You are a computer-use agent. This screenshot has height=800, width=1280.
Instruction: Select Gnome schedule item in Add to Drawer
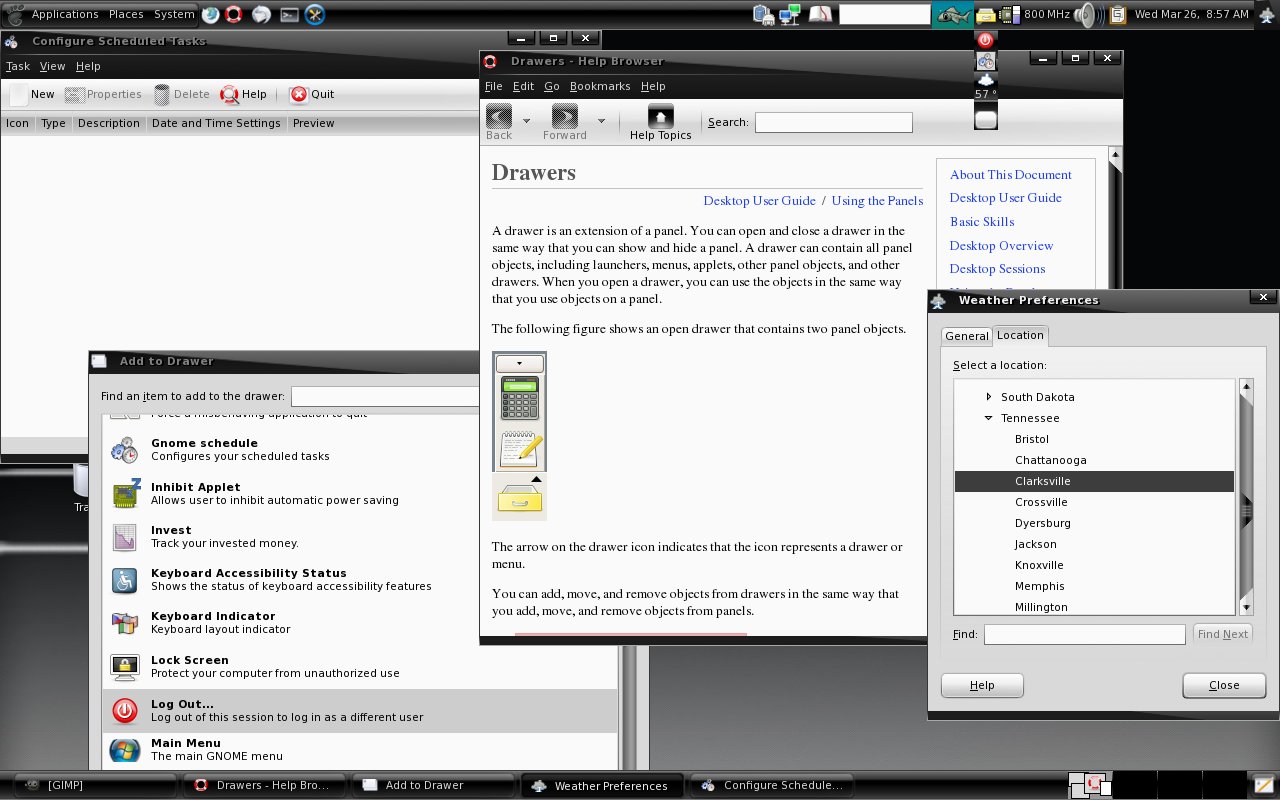click(x=360, y=450)
